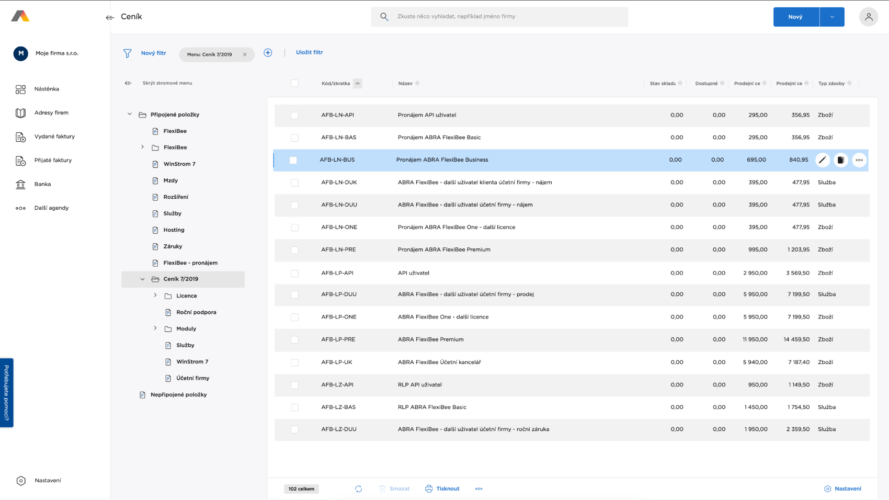Collapse the Připojené položky tree node
The image size is (889, 500).
point(129,114)
